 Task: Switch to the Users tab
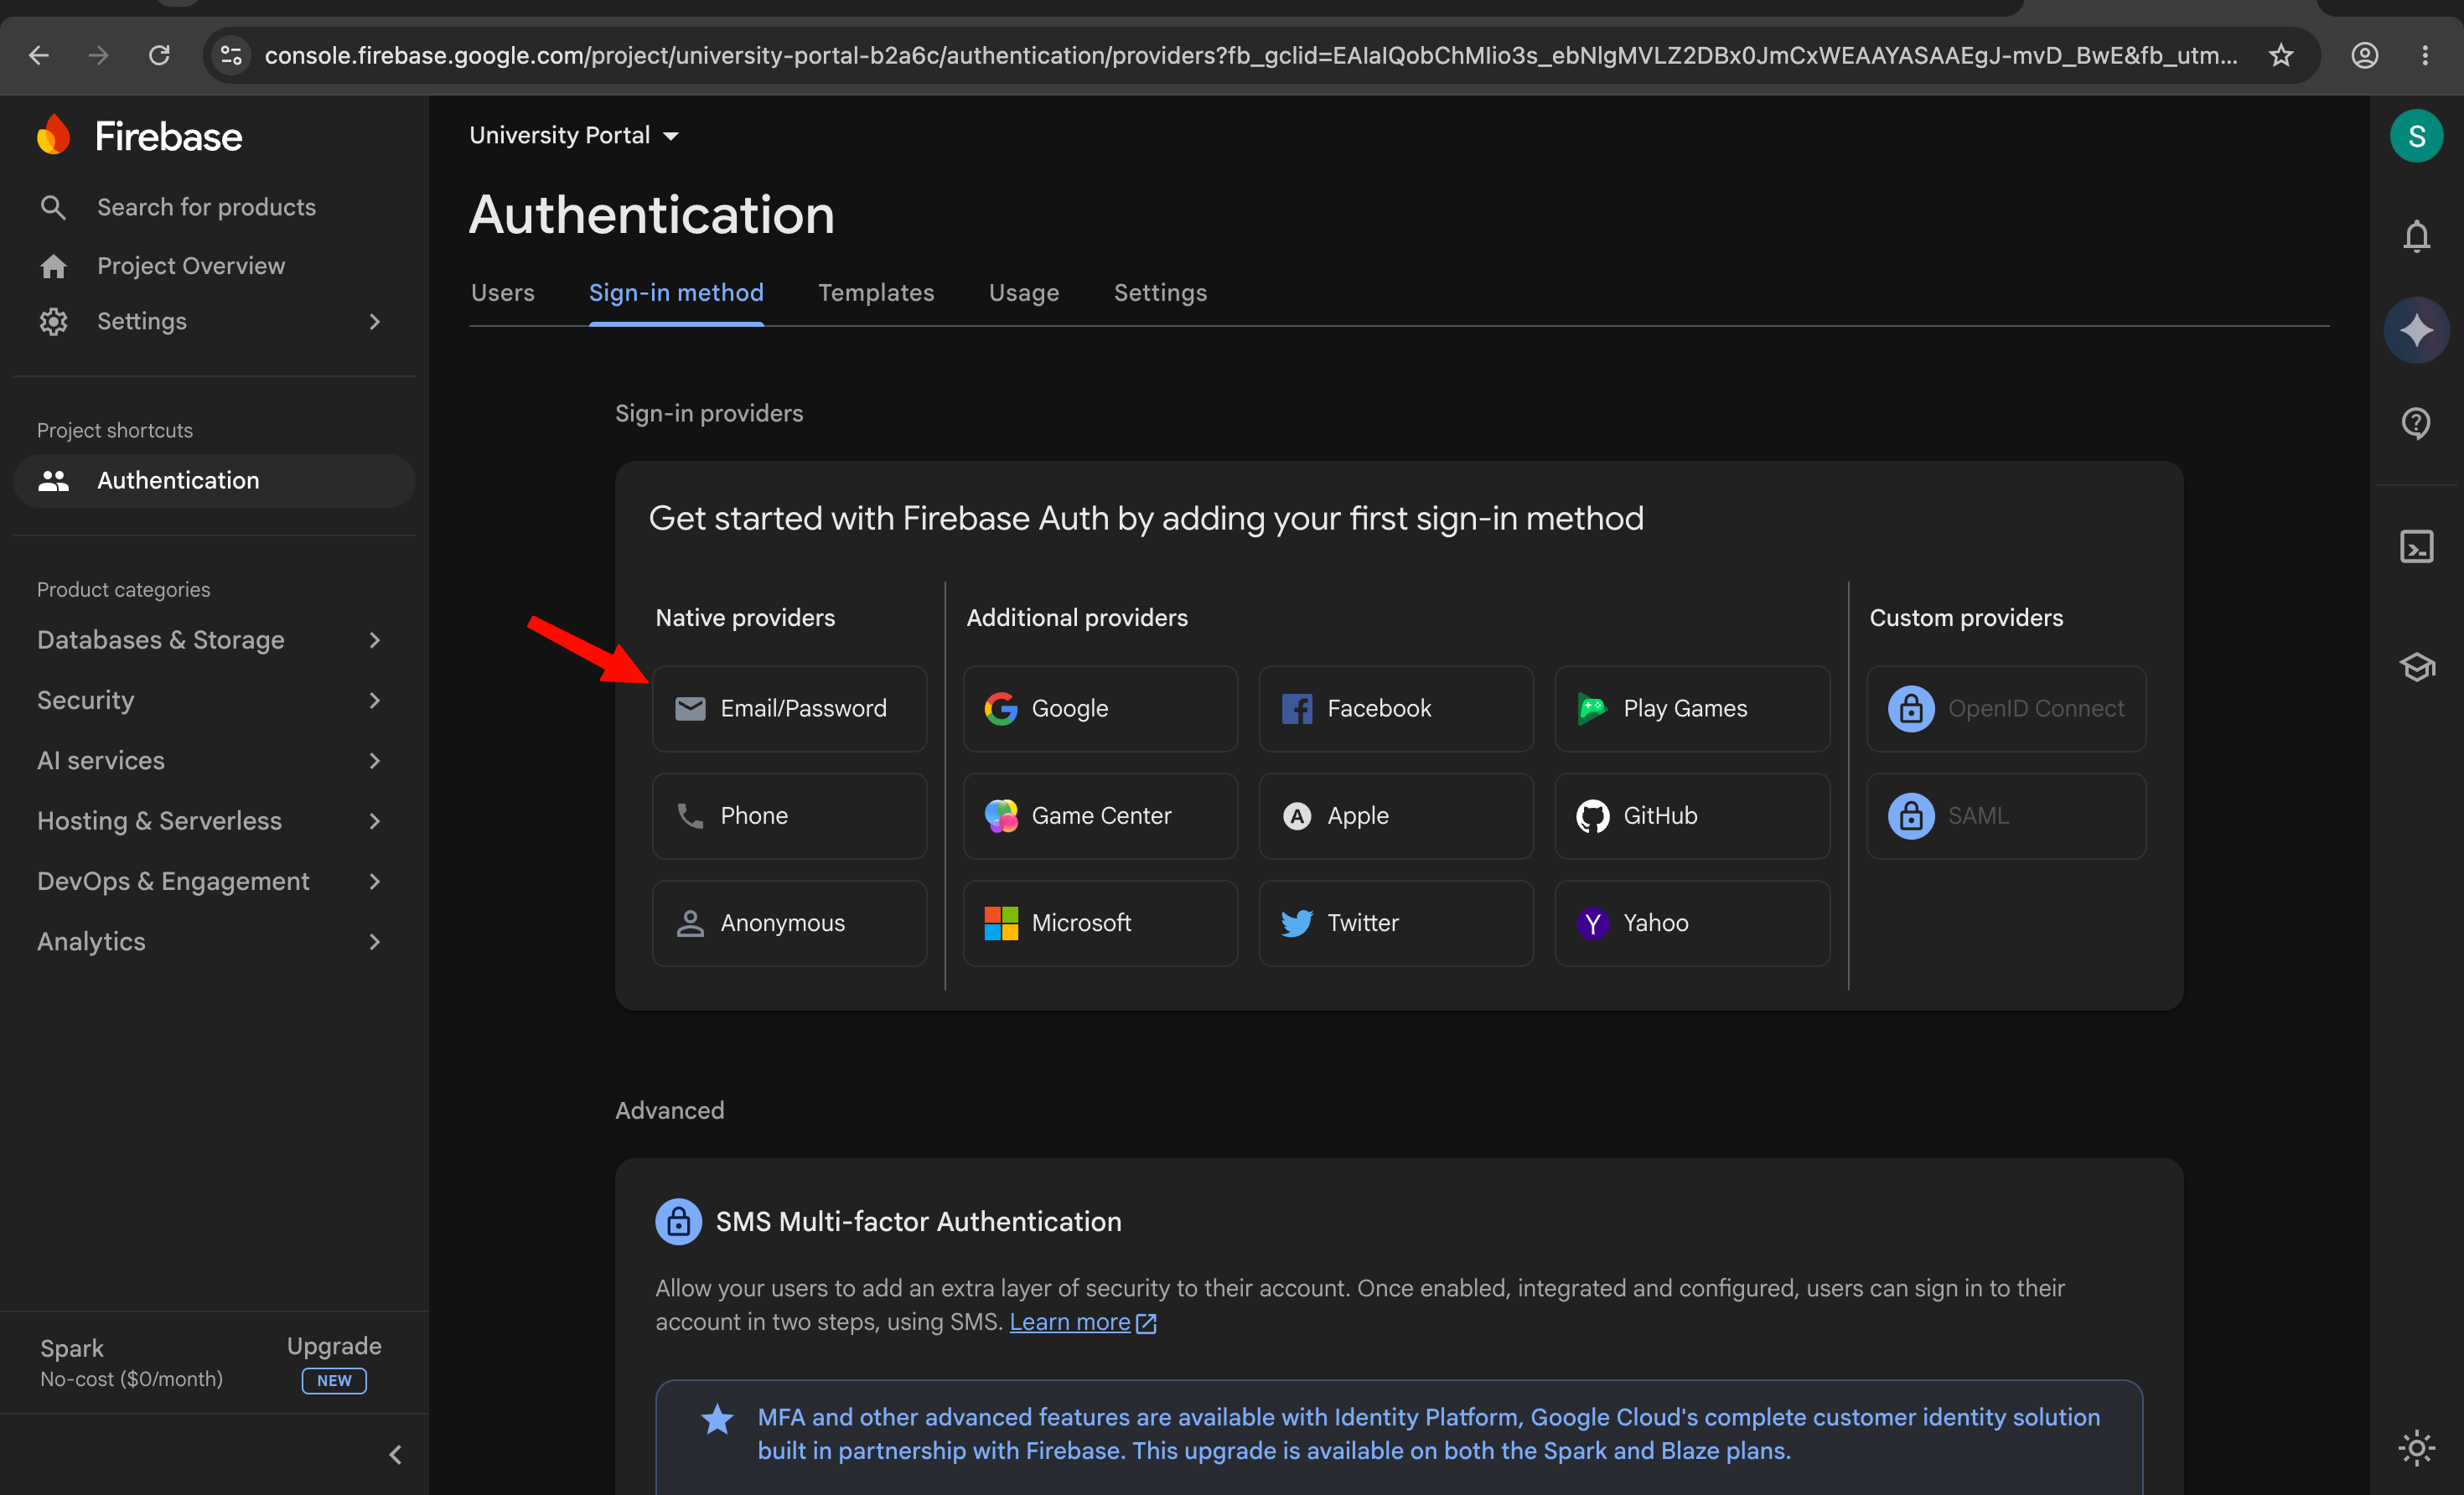tap(502, 293)
